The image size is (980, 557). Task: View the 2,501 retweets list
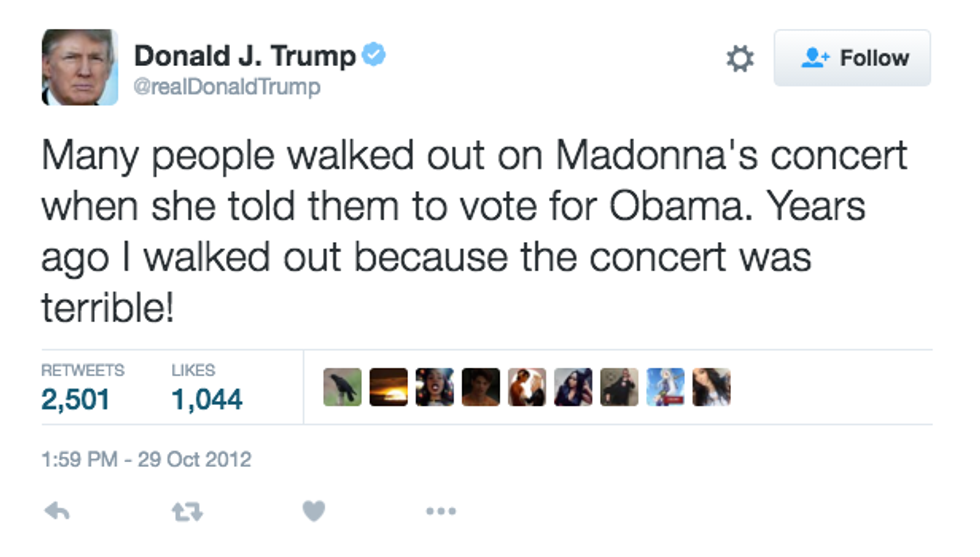click(x=76, y=400)
